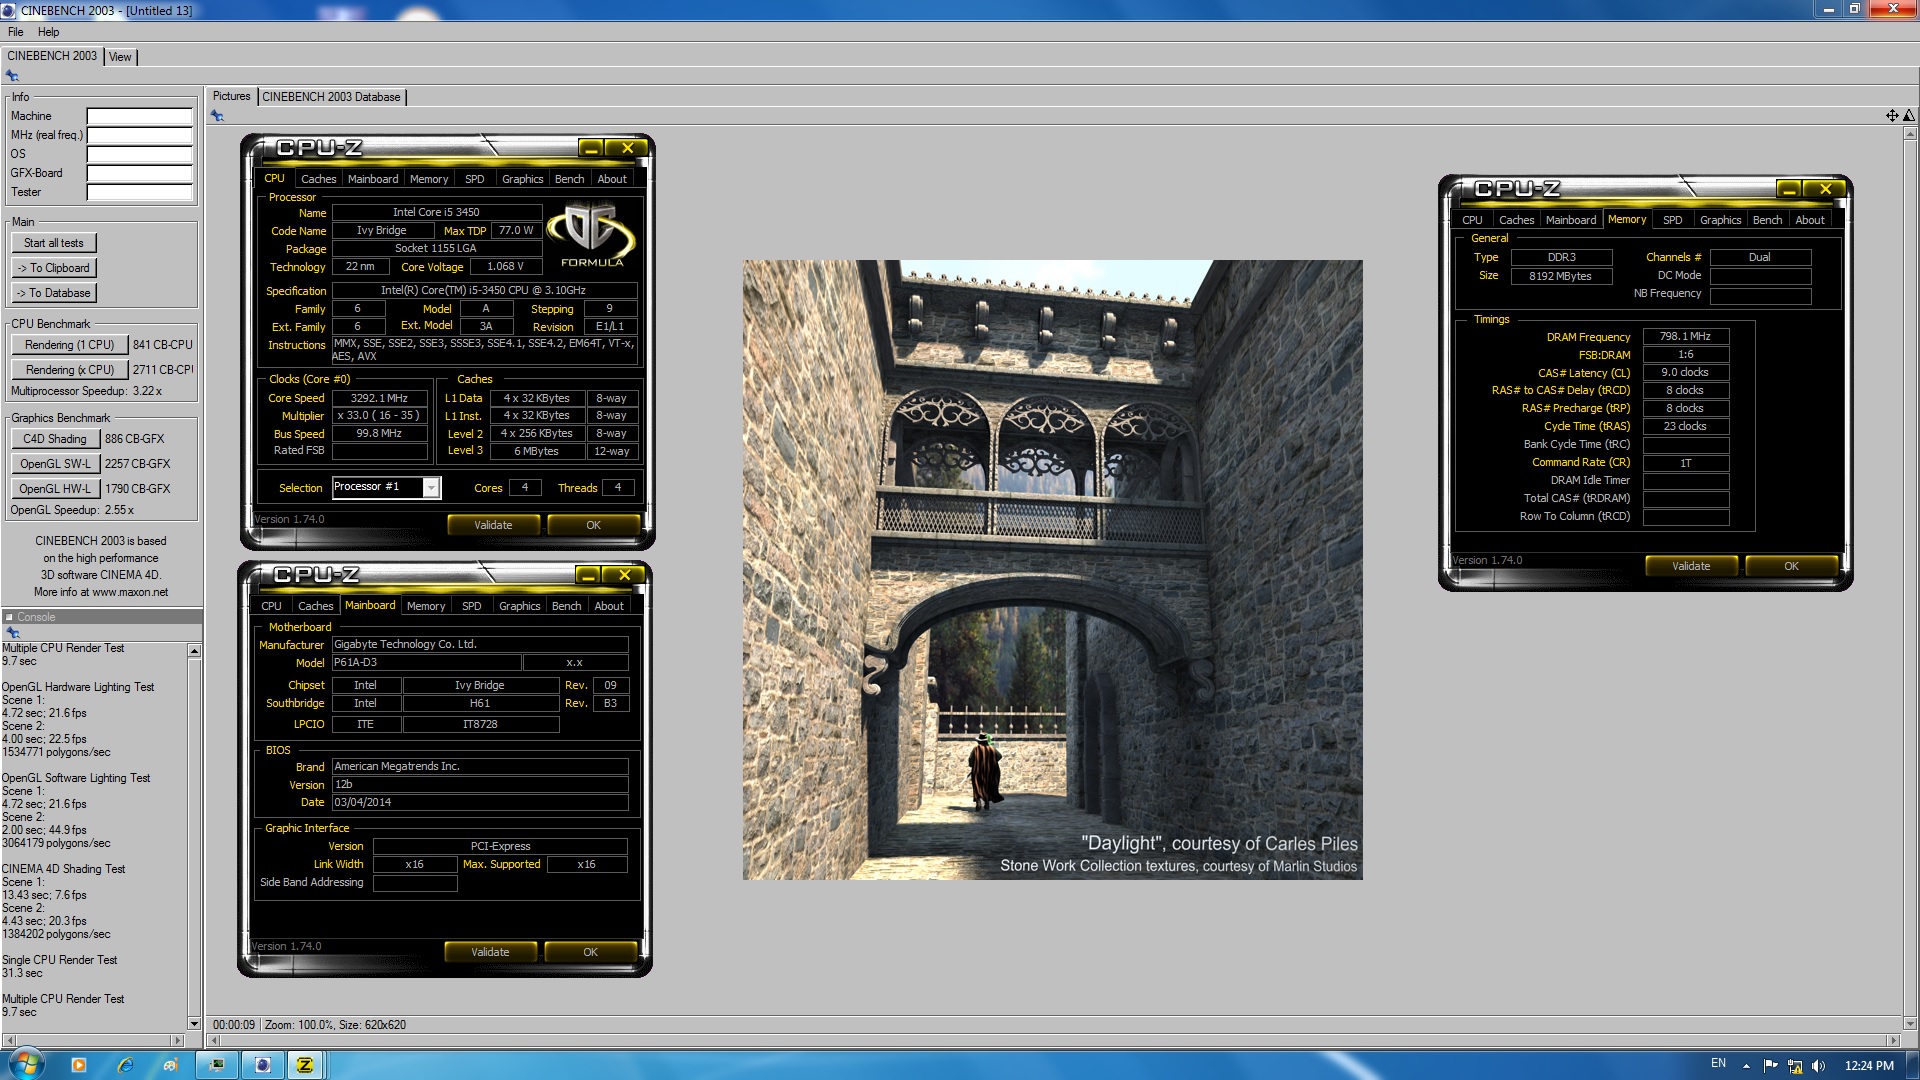
Task: Close the CPU-Z Memory window with the X
Action: coord(1826,189)
